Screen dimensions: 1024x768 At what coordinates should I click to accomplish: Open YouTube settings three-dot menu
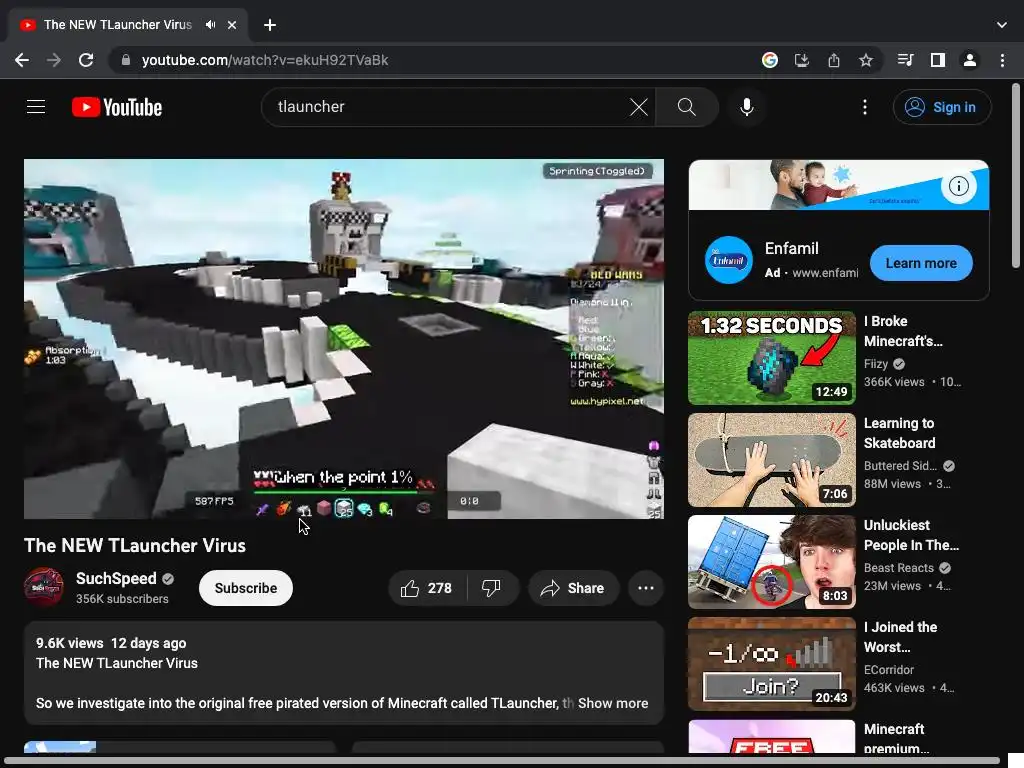pos(865,107)
